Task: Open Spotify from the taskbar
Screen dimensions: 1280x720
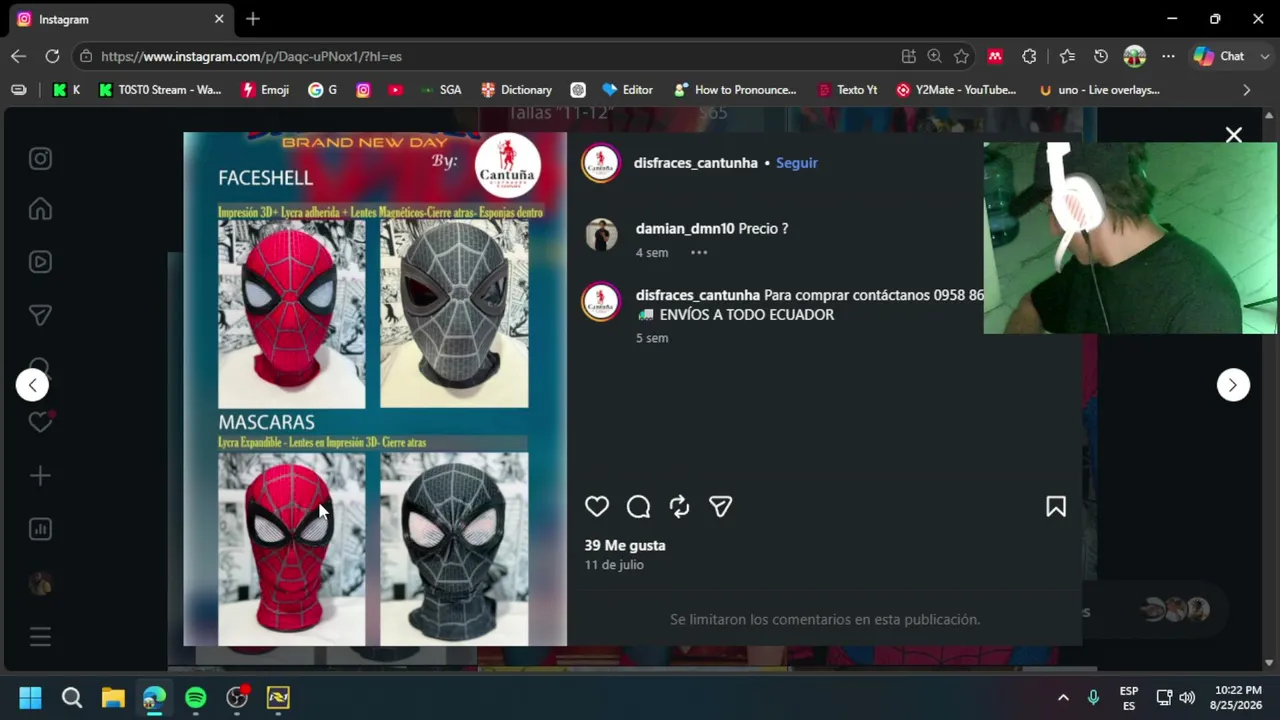Action: click(195, 697)
